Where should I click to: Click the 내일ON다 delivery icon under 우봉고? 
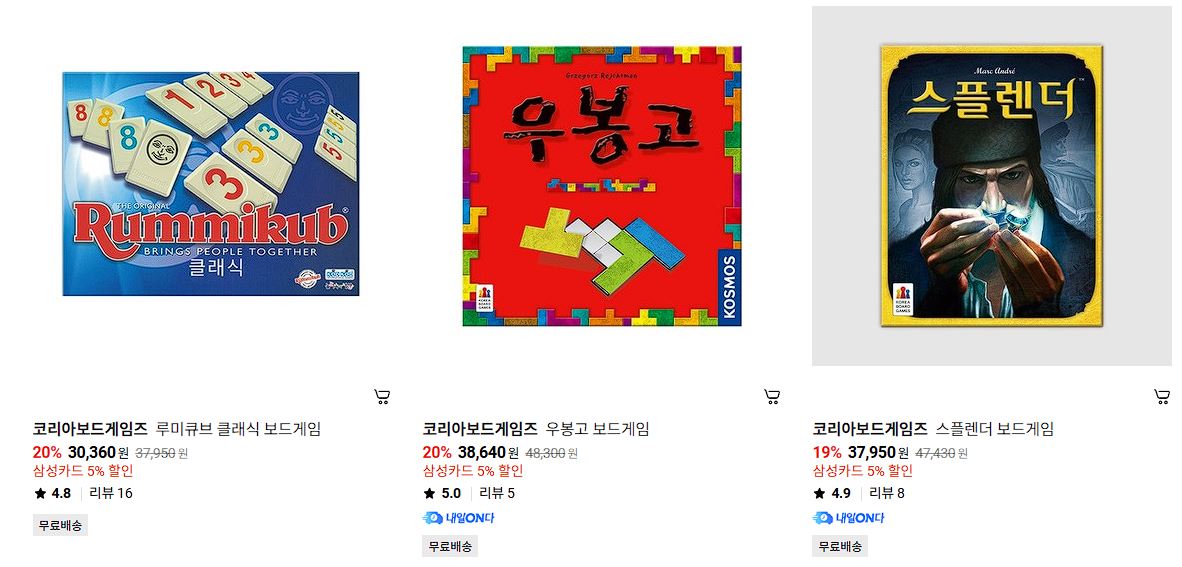(x=458, y=518)
